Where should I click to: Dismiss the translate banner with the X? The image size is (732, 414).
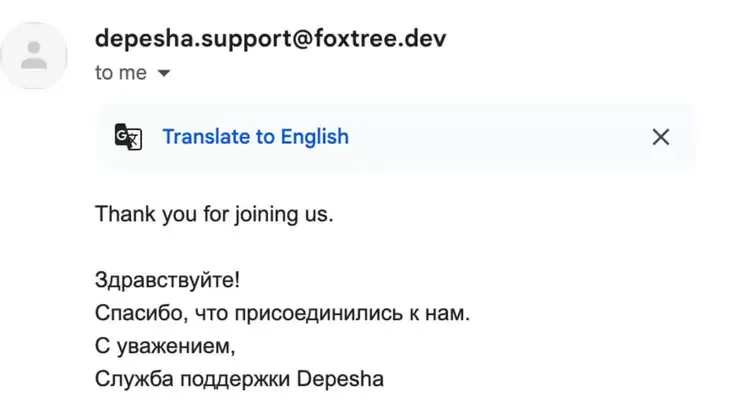tap(661, 137)
